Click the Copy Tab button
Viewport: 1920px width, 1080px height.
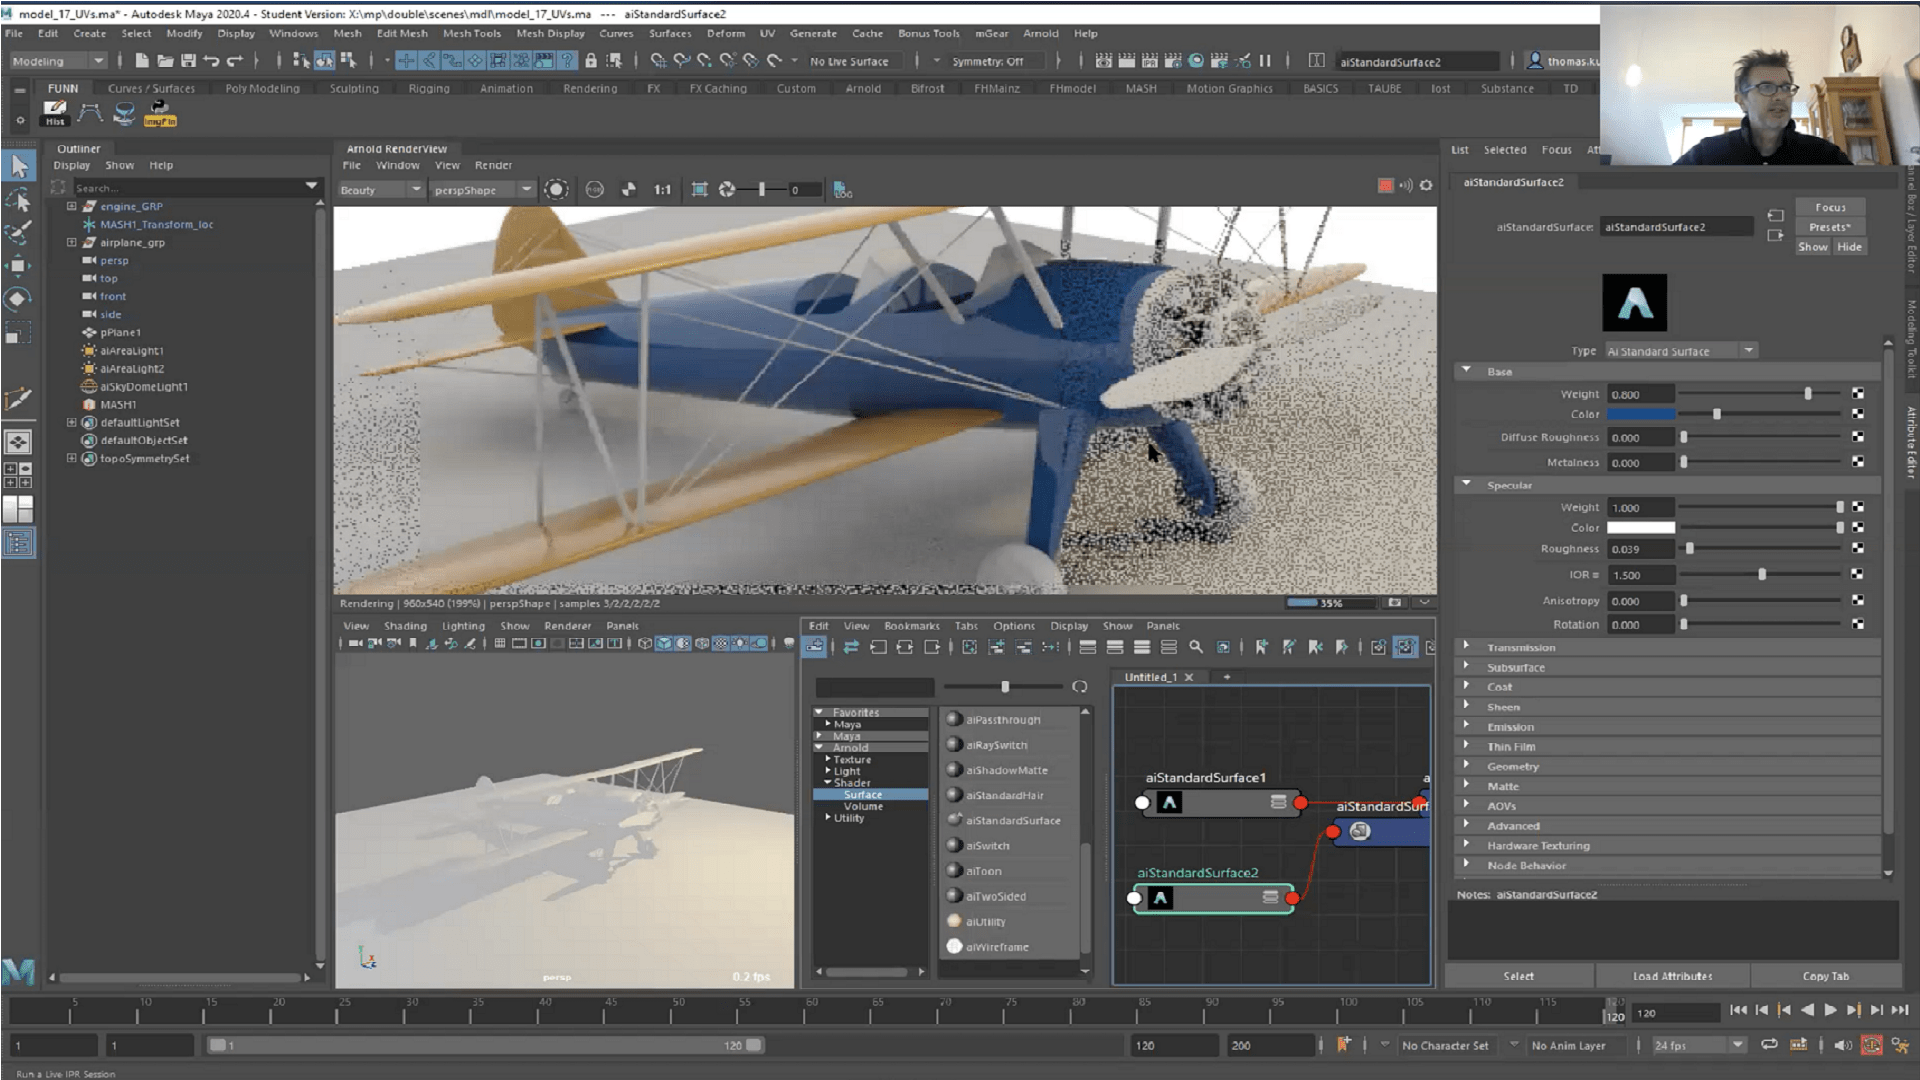click(1825, 975)
